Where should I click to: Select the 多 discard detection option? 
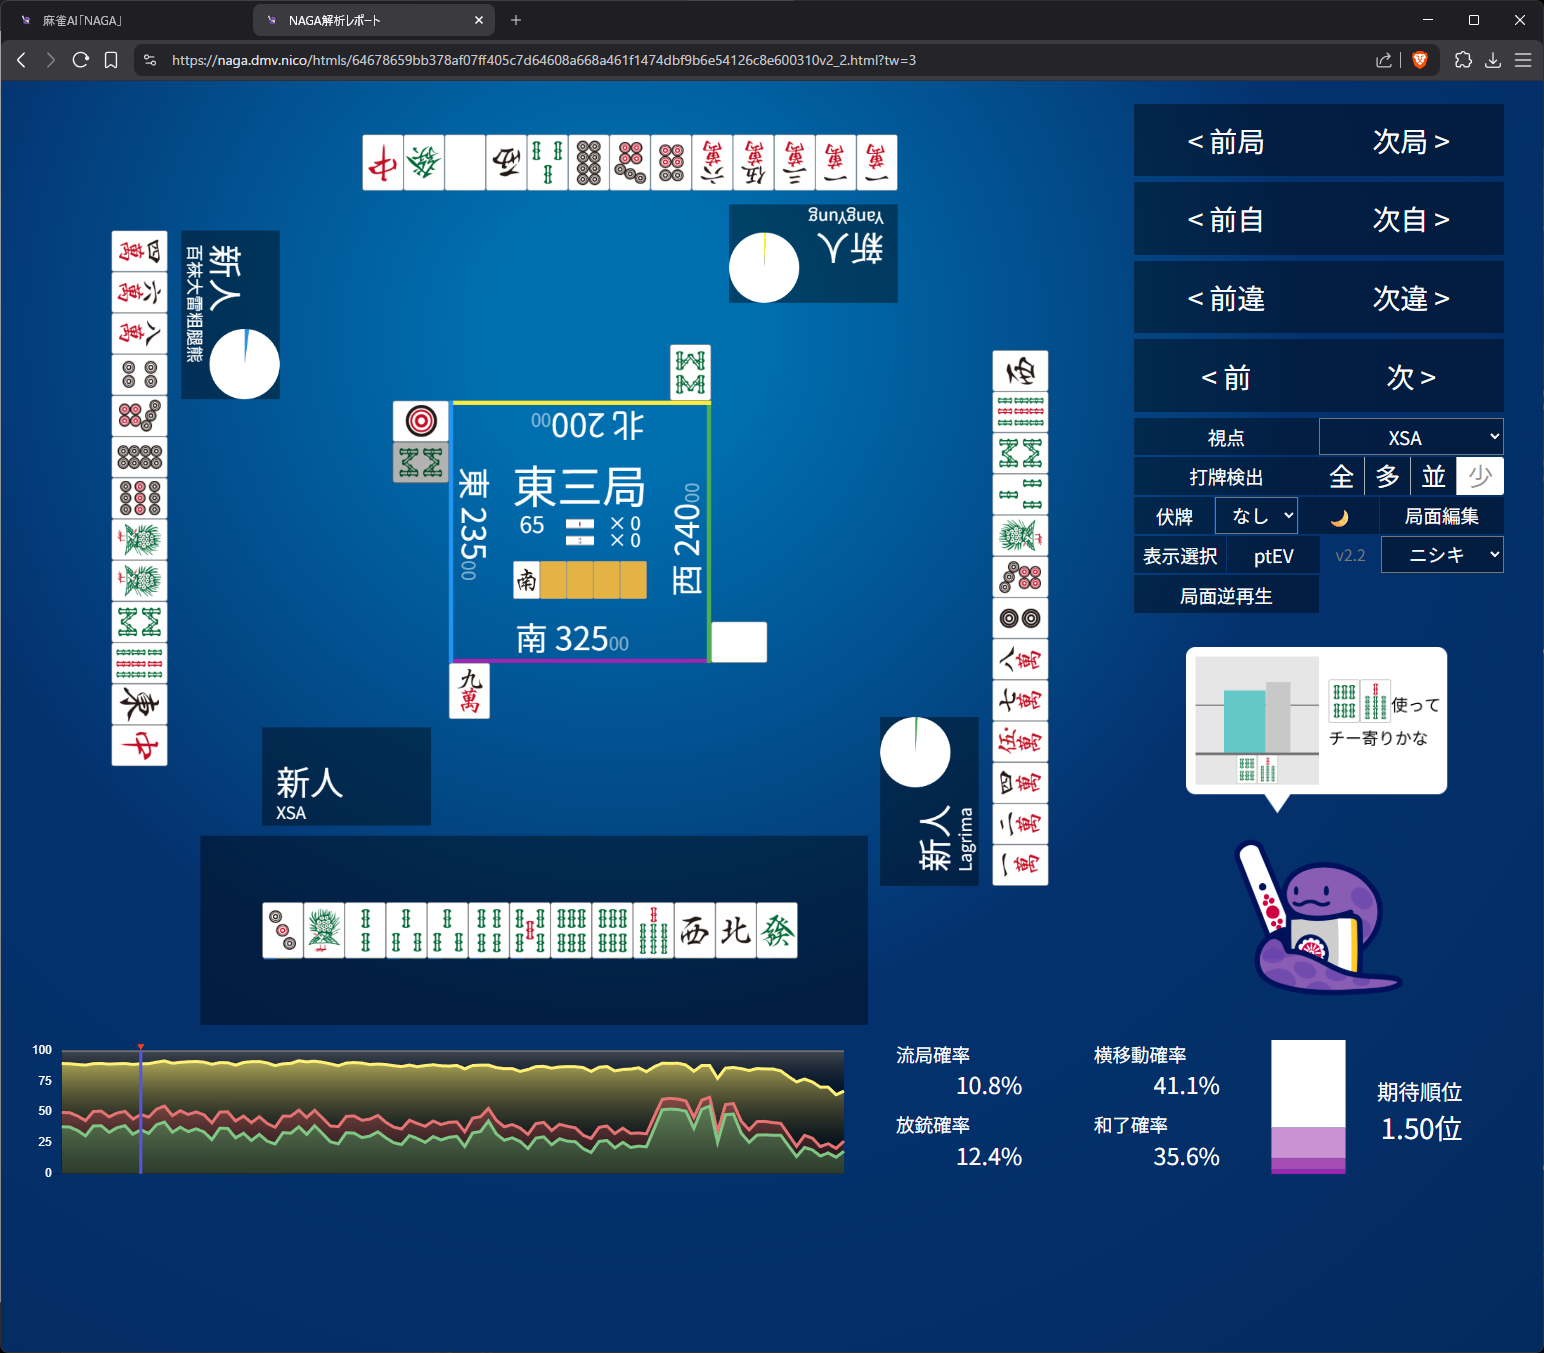pos(1387,477)
